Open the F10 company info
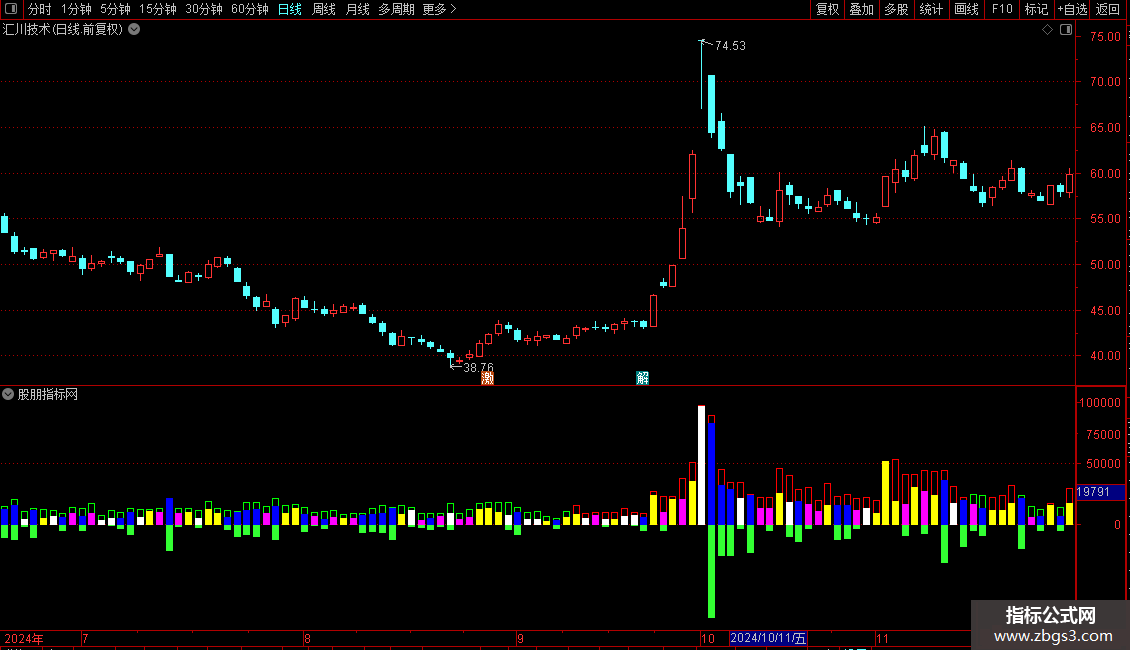This screenshot has width=1130, height=650. pyautogui.click(x=1002, y=9)
